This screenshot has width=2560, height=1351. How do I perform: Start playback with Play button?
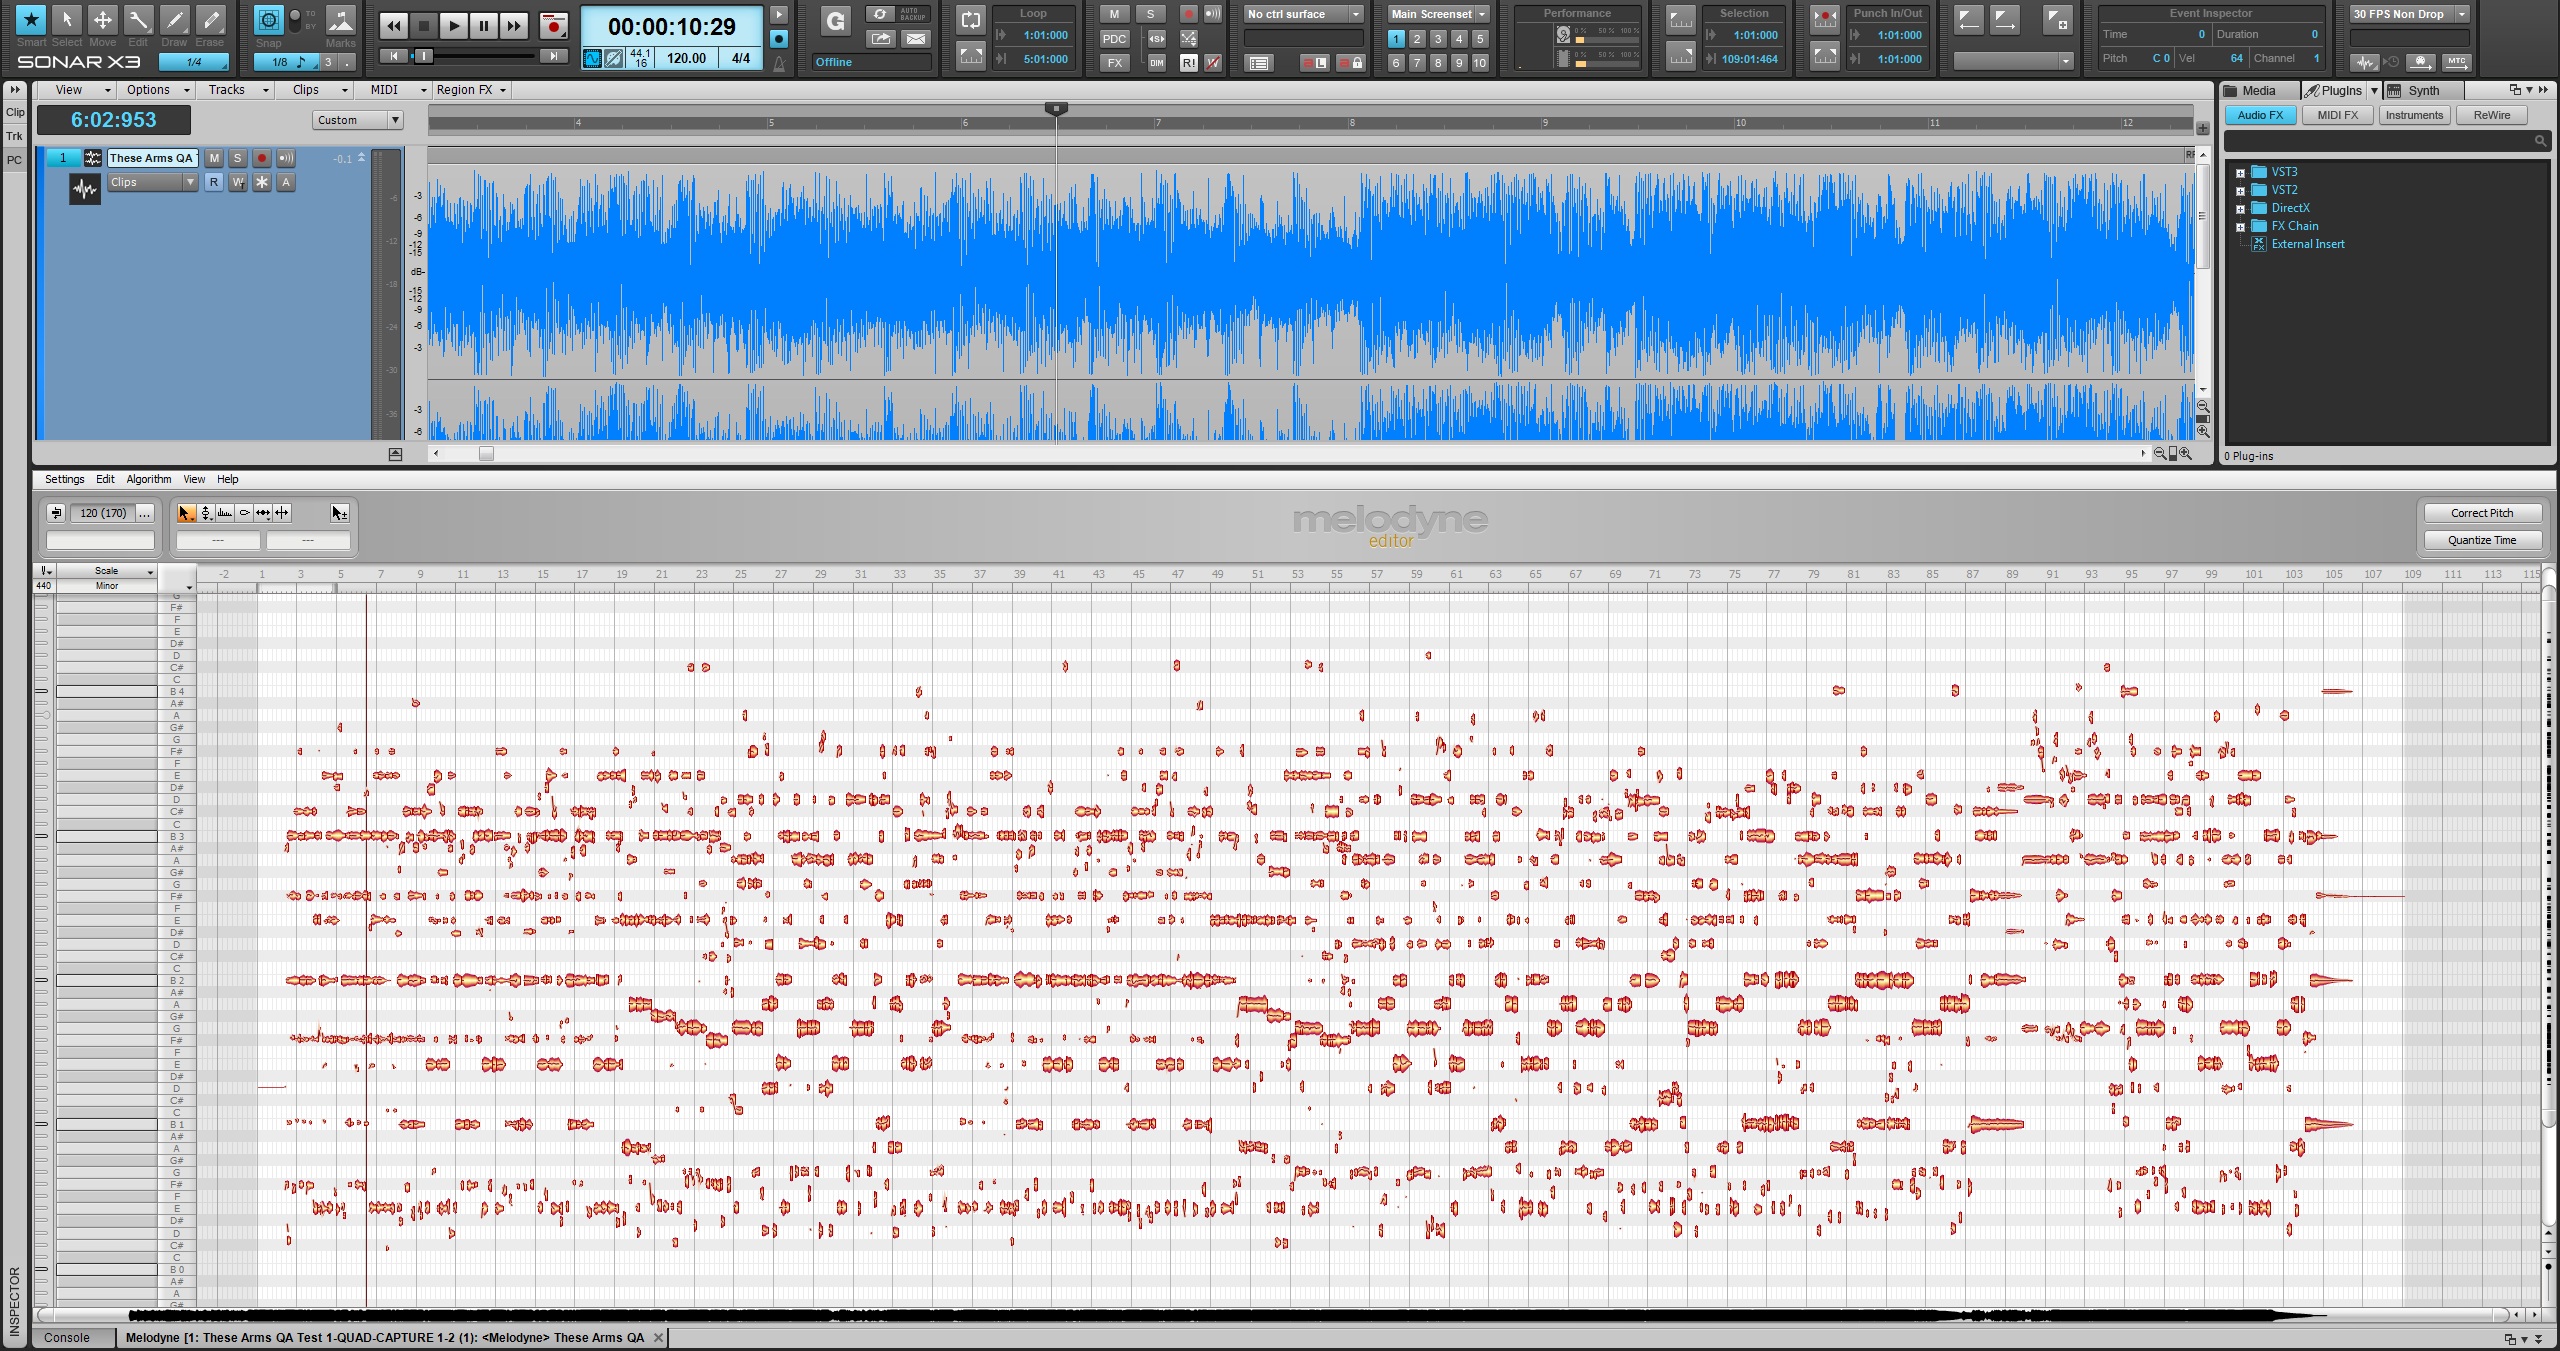(454, 26)
